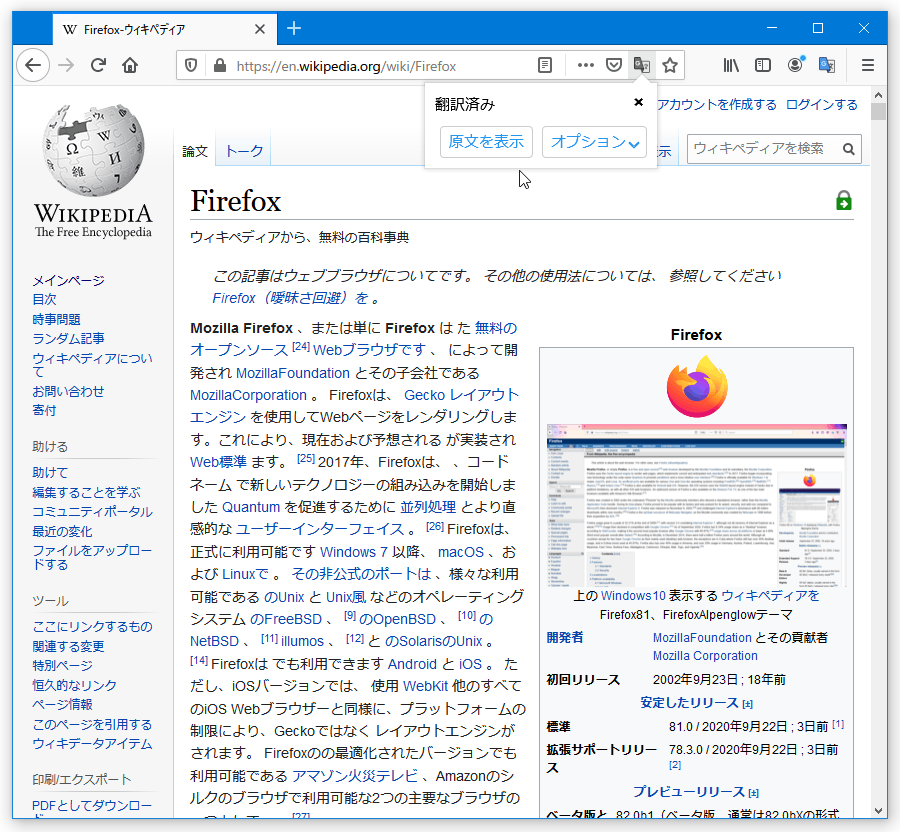Open 時事問題 sidebar link
The width and height of the screenshot is (900, 832).
[56, 319]
